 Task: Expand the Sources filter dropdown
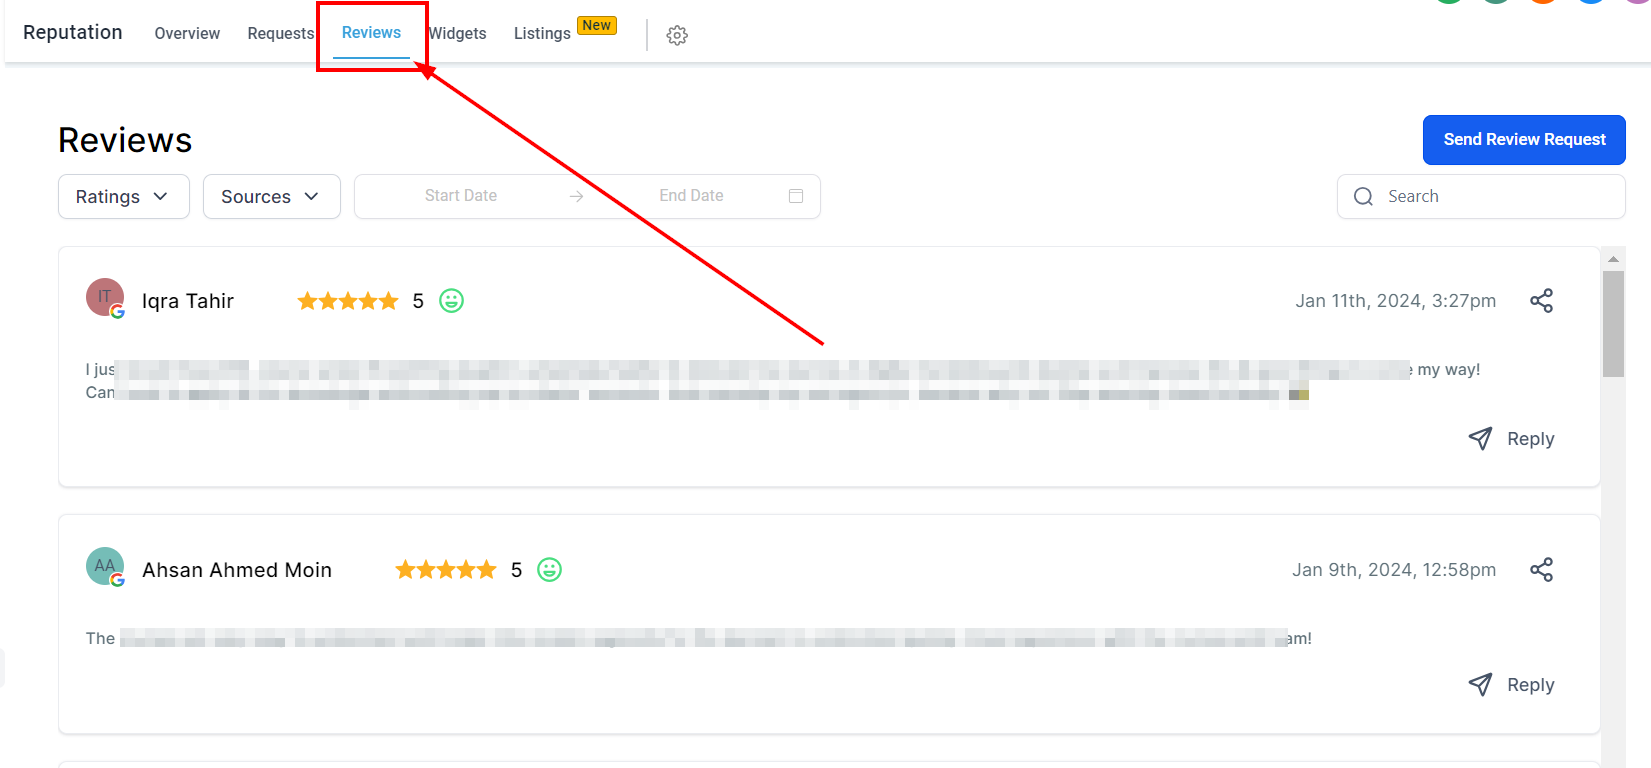(x=272, y=197)
